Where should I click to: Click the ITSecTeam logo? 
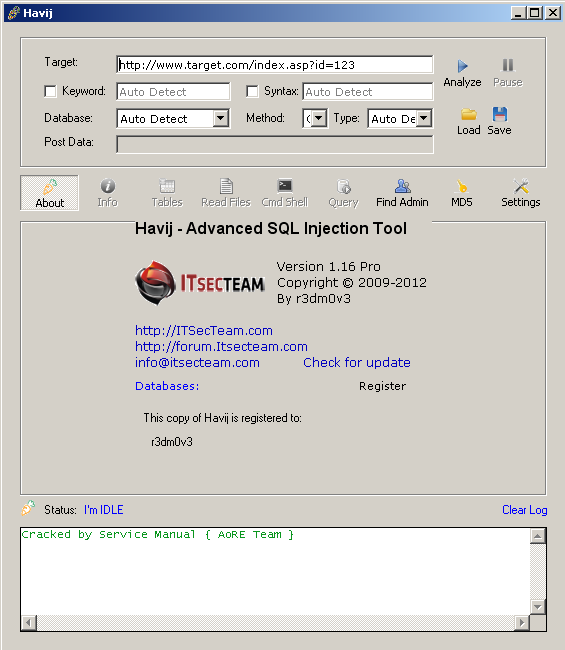coord(200,283)
